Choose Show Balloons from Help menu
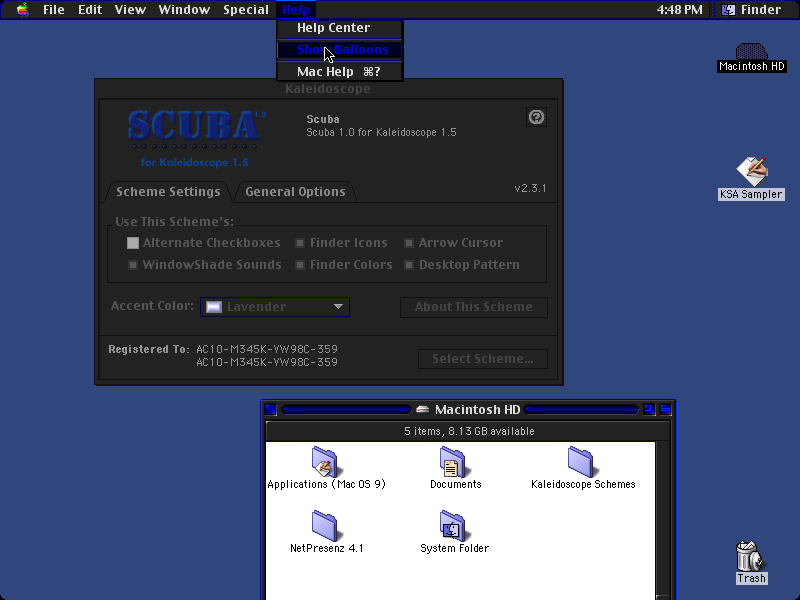Image resolution: width=800 pixels, height=600 pixels. [340, 50]
